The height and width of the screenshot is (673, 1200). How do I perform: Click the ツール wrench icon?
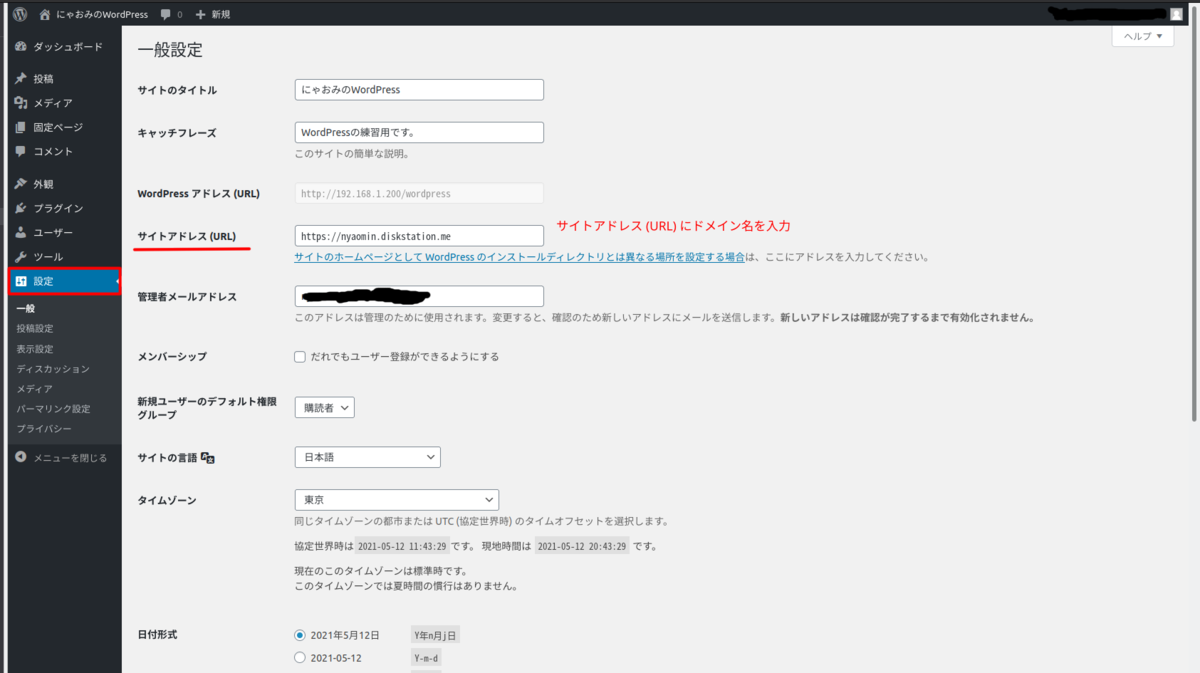(x=21, y=257)
